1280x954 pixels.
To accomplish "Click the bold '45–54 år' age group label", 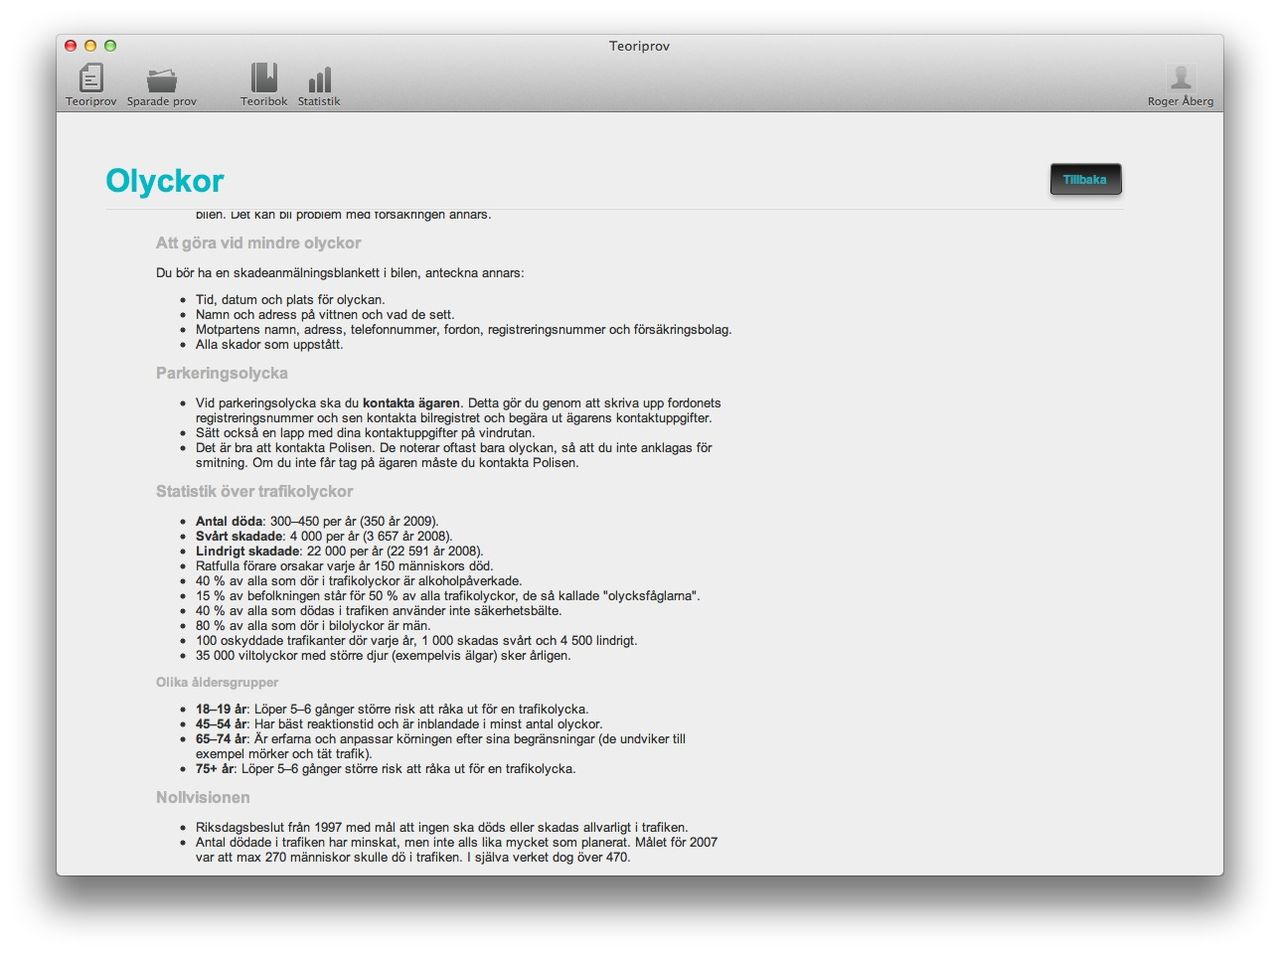I will tap(221, 724).
